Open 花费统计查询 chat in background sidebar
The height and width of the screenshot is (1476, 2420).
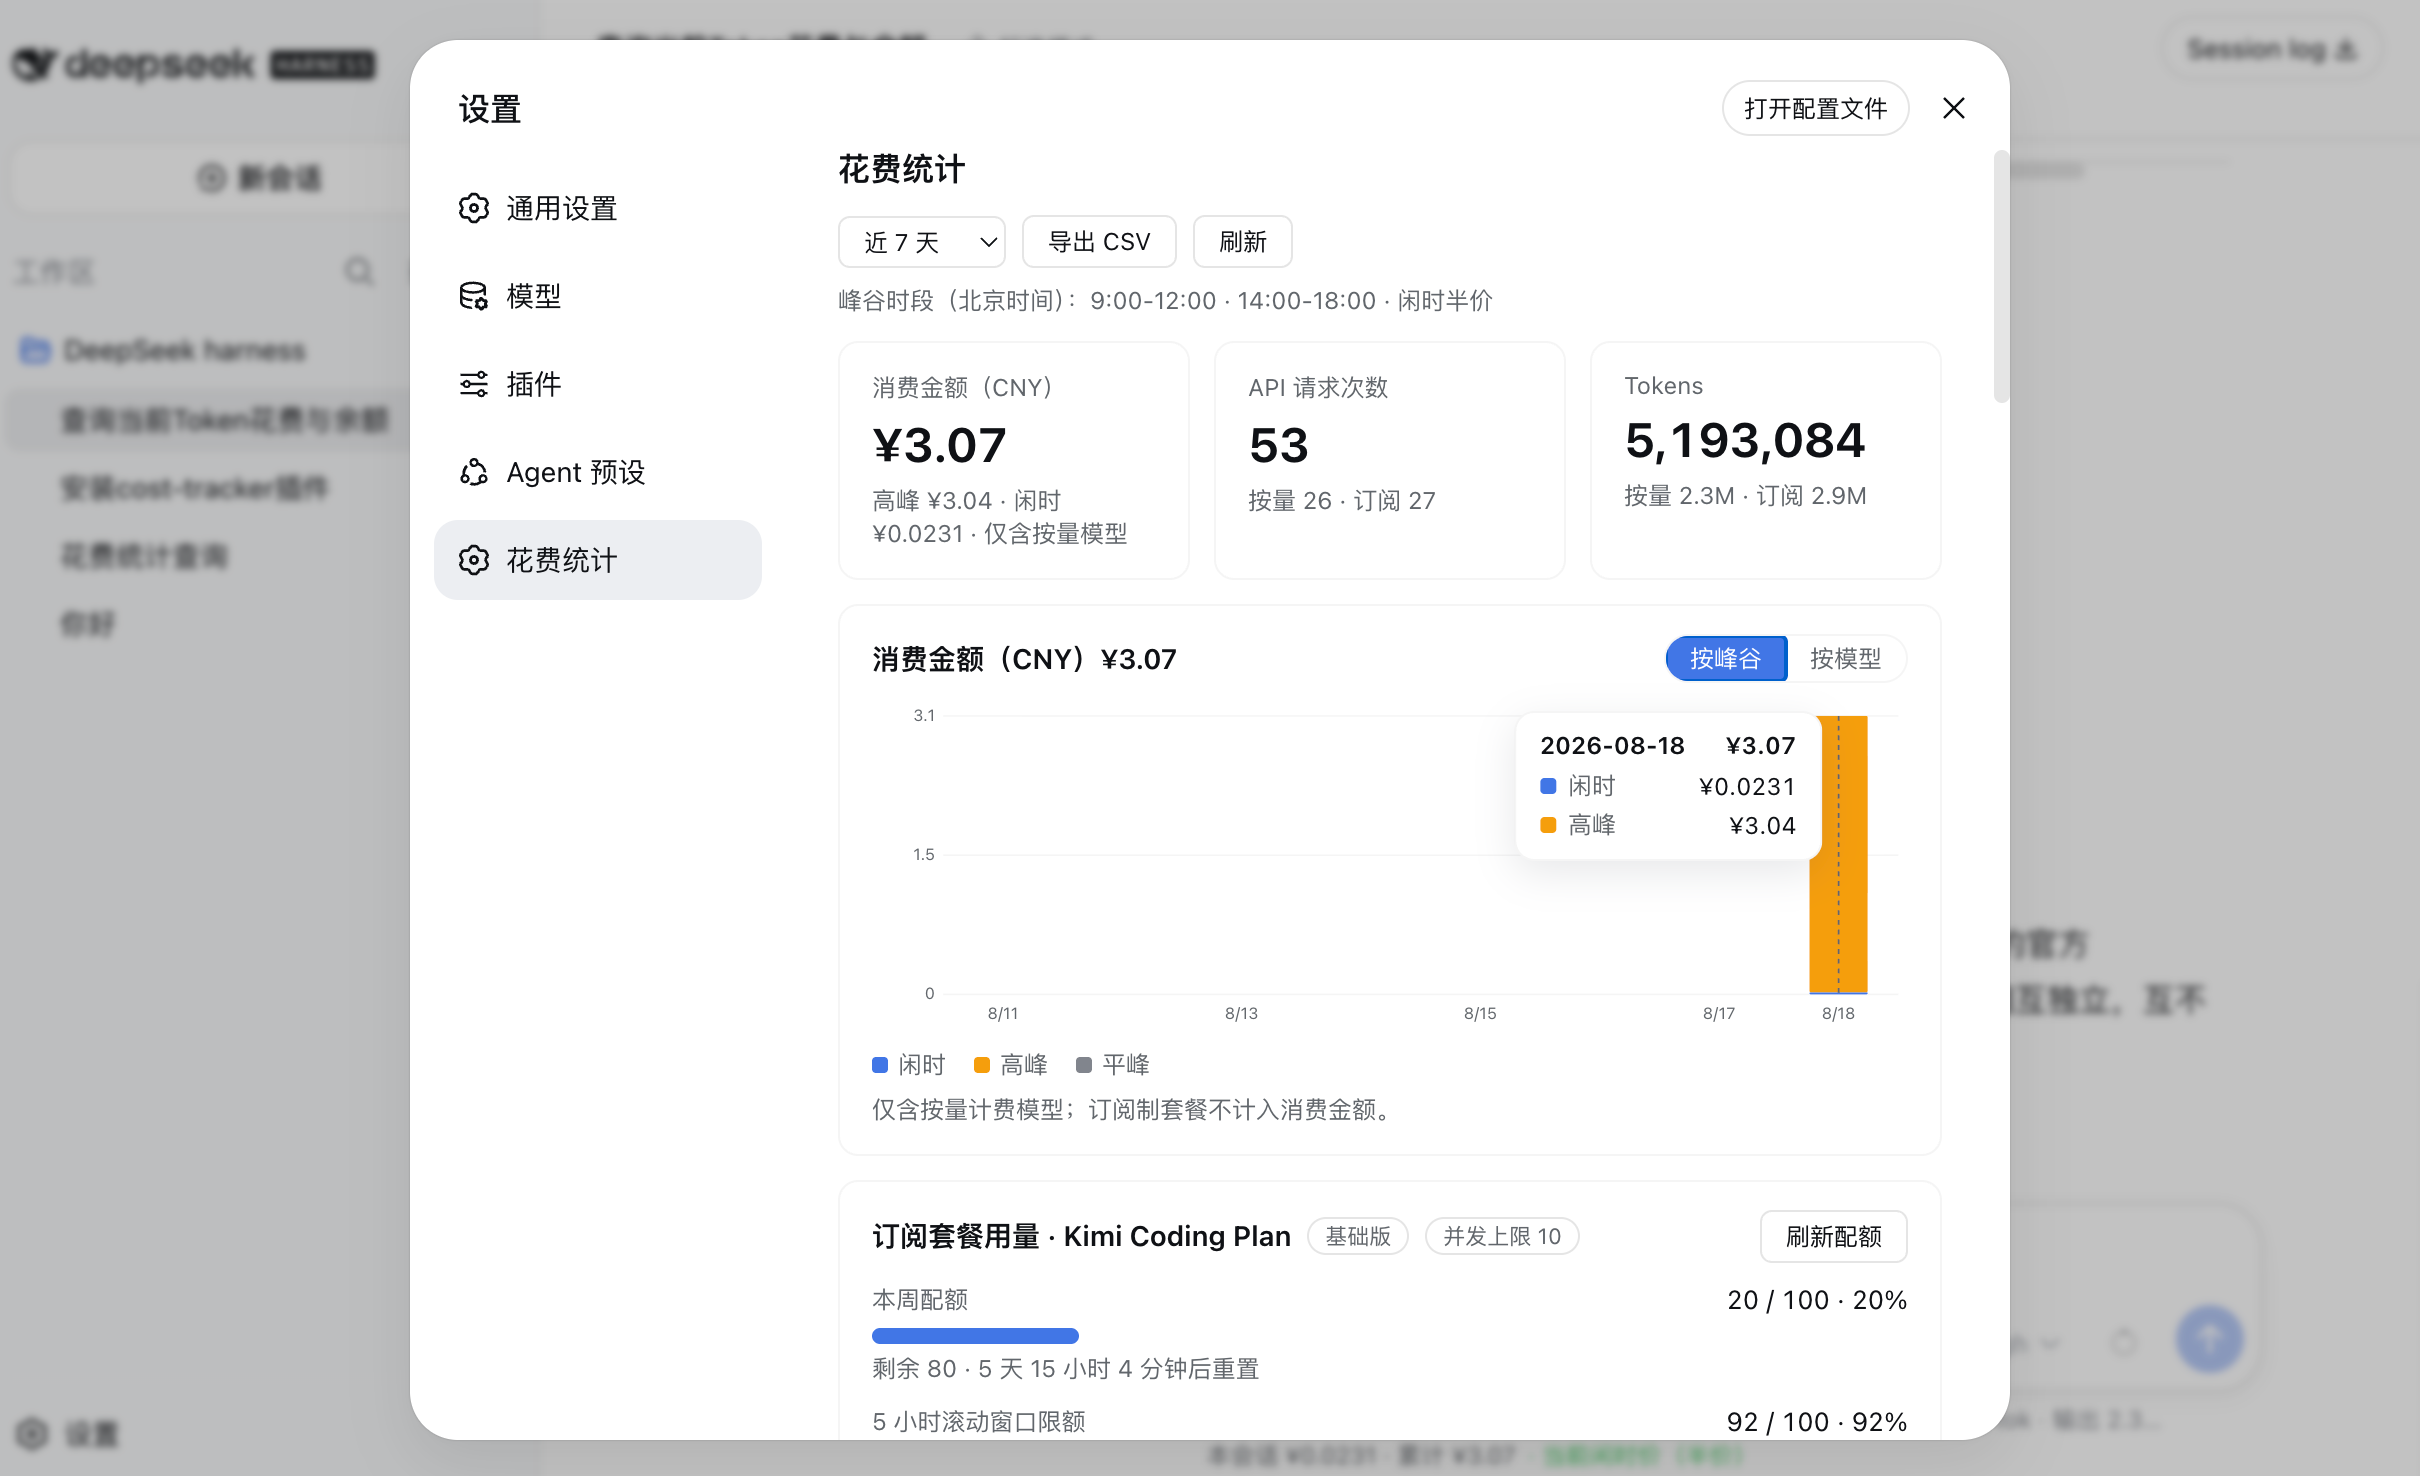(145, 556)
